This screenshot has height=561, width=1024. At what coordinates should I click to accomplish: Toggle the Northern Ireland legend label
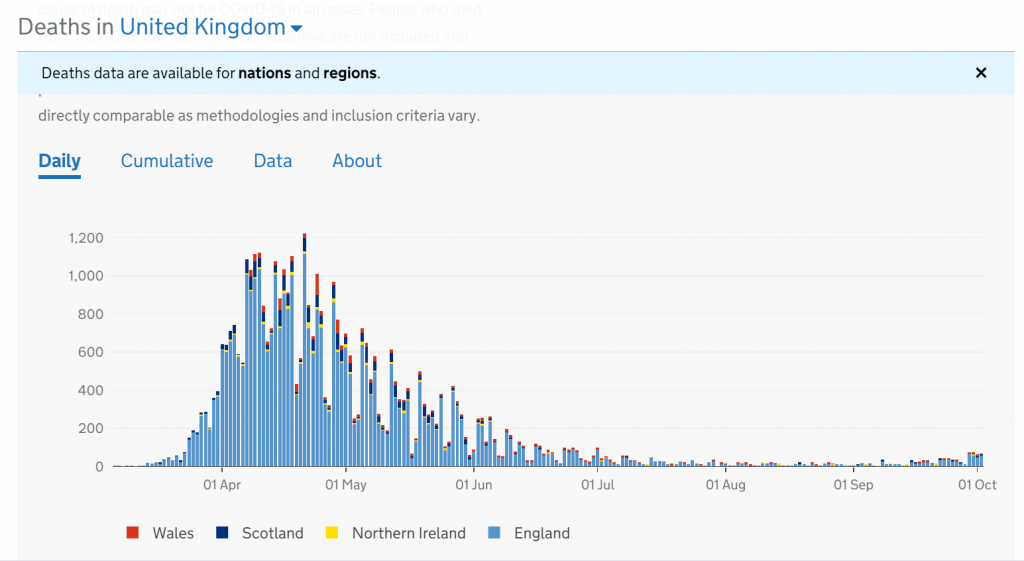click(408, 533)
